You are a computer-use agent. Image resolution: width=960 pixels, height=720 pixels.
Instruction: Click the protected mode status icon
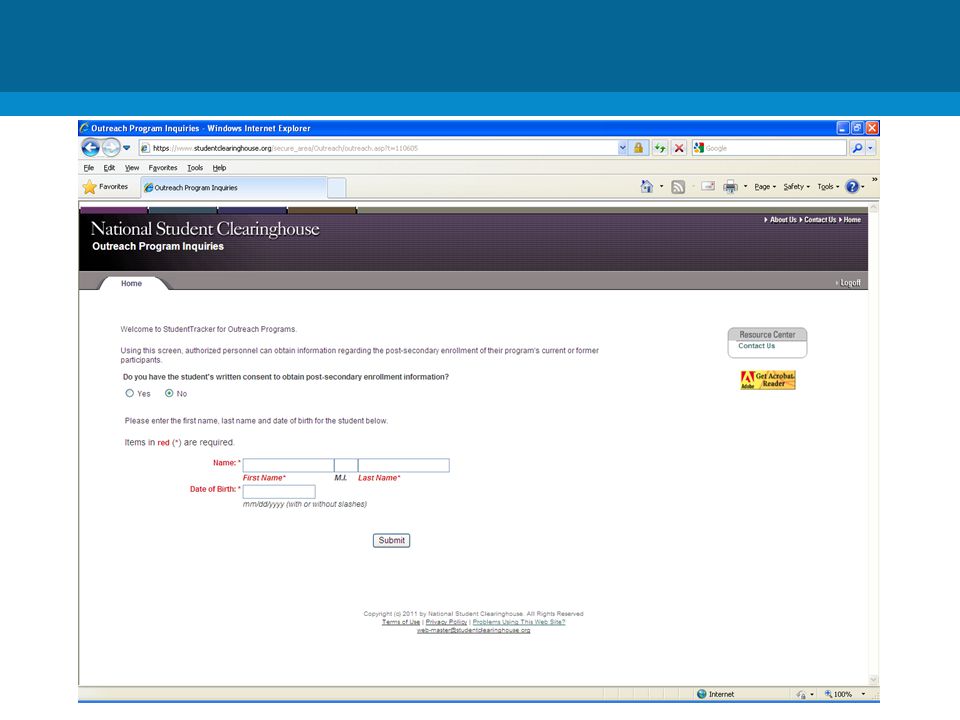click(x=801, y=694)
